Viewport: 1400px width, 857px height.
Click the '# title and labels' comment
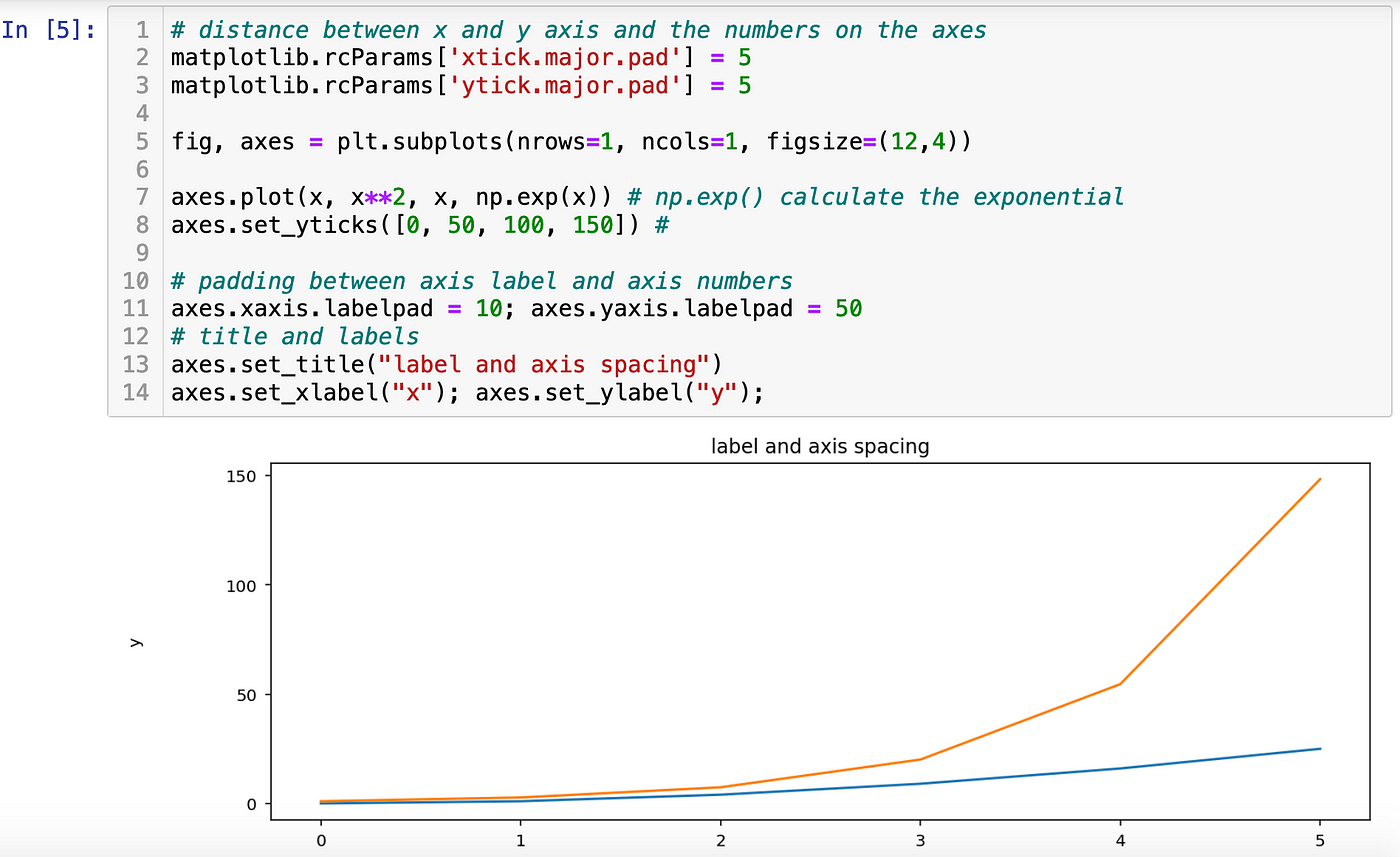[x=295, y=336]
